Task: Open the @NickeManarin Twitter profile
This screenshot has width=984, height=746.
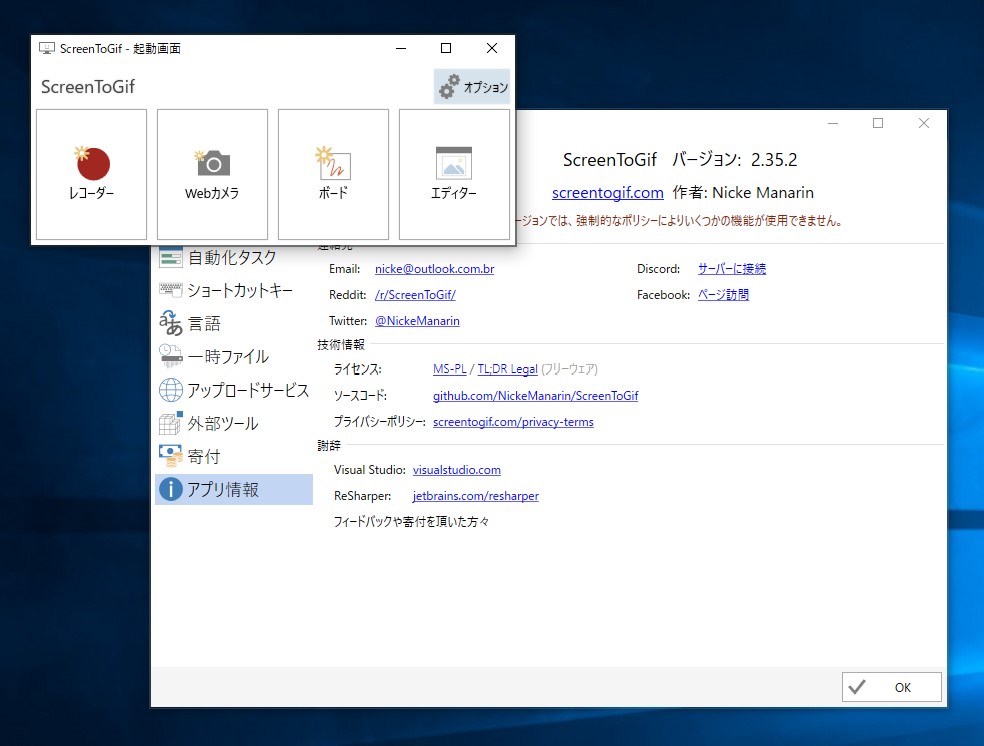Action: (x=417, y=321)
